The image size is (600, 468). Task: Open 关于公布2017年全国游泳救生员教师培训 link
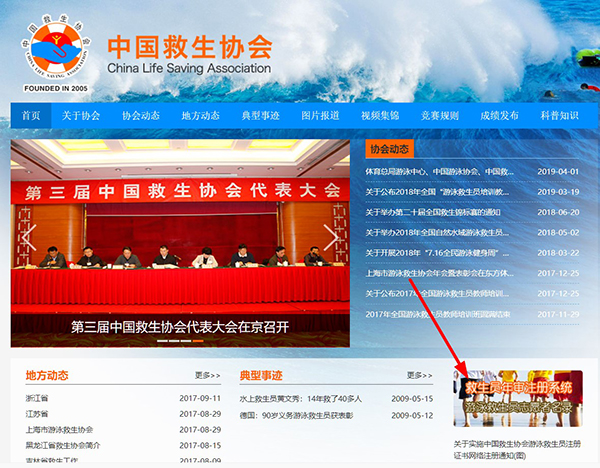click(x=437, y=294)
